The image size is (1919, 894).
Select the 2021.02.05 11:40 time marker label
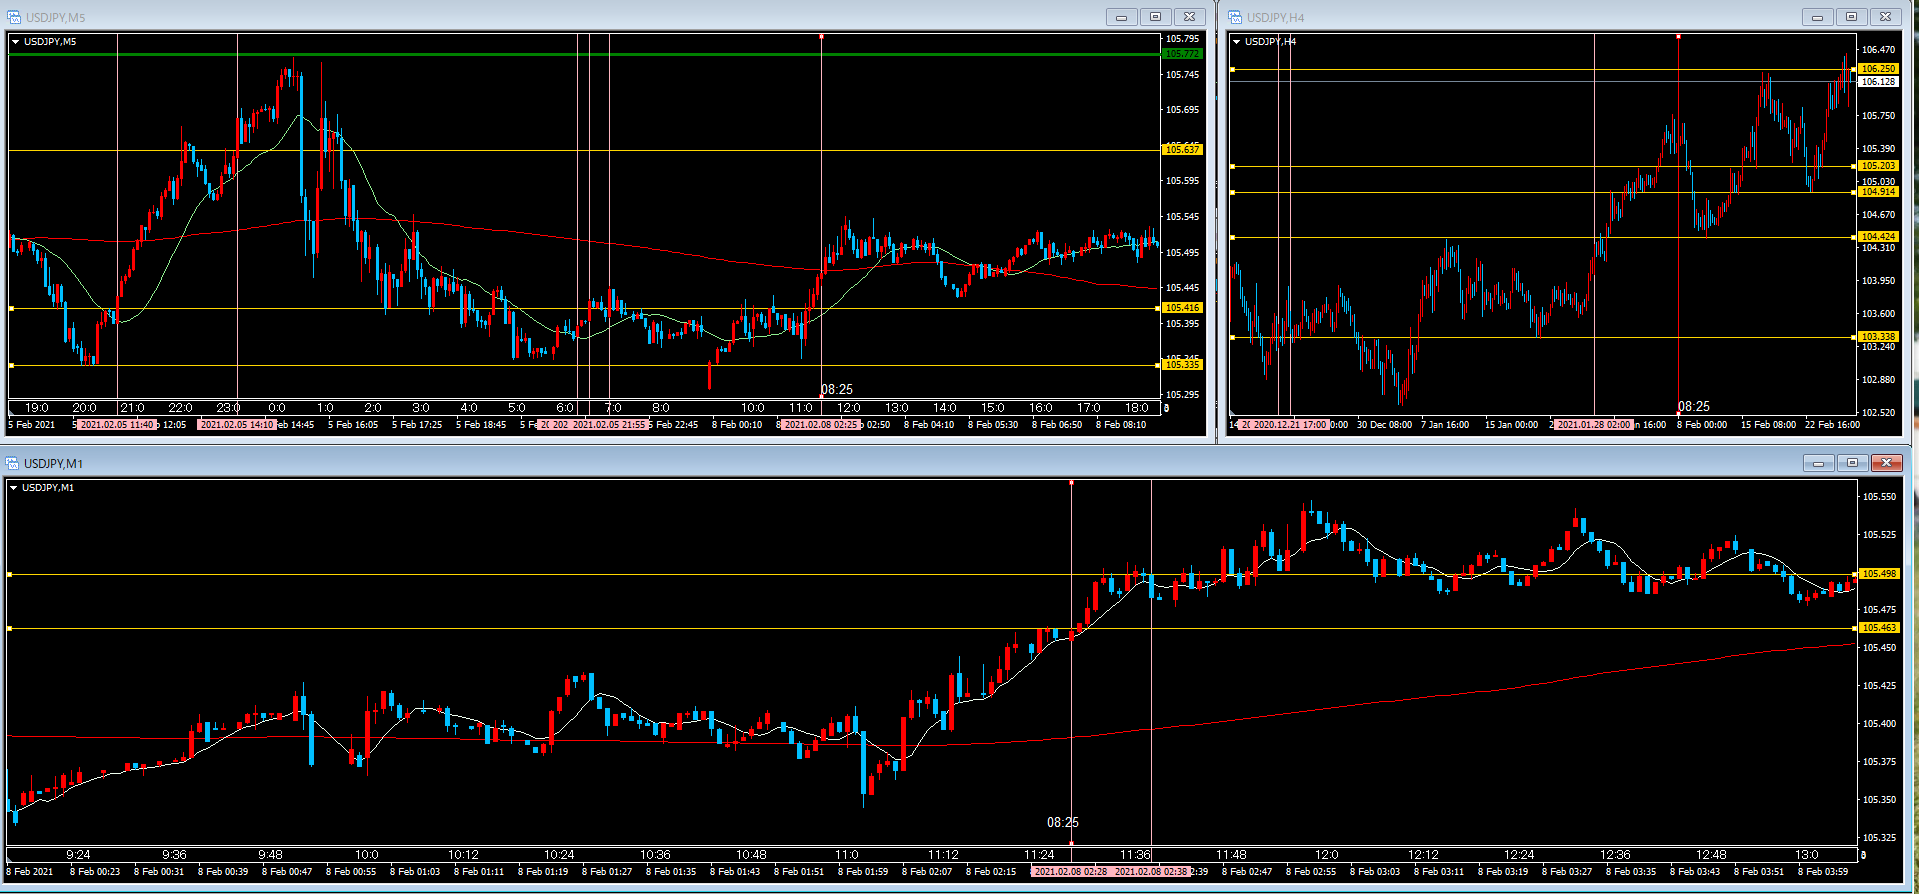click(x=117, y=425)
